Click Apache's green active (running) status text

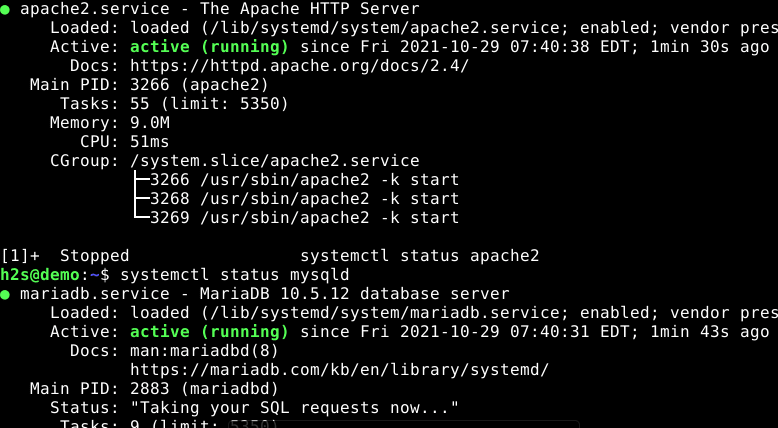click(209, 46)
